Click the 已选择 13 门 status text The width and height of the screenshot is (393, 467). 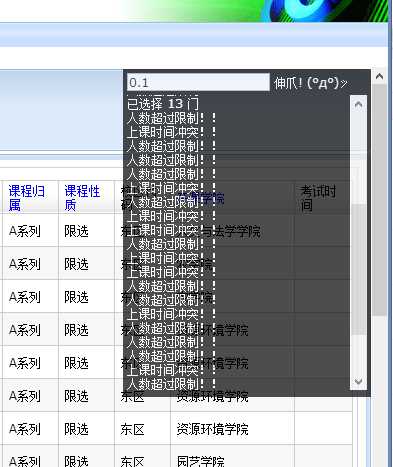click(163, 104)
